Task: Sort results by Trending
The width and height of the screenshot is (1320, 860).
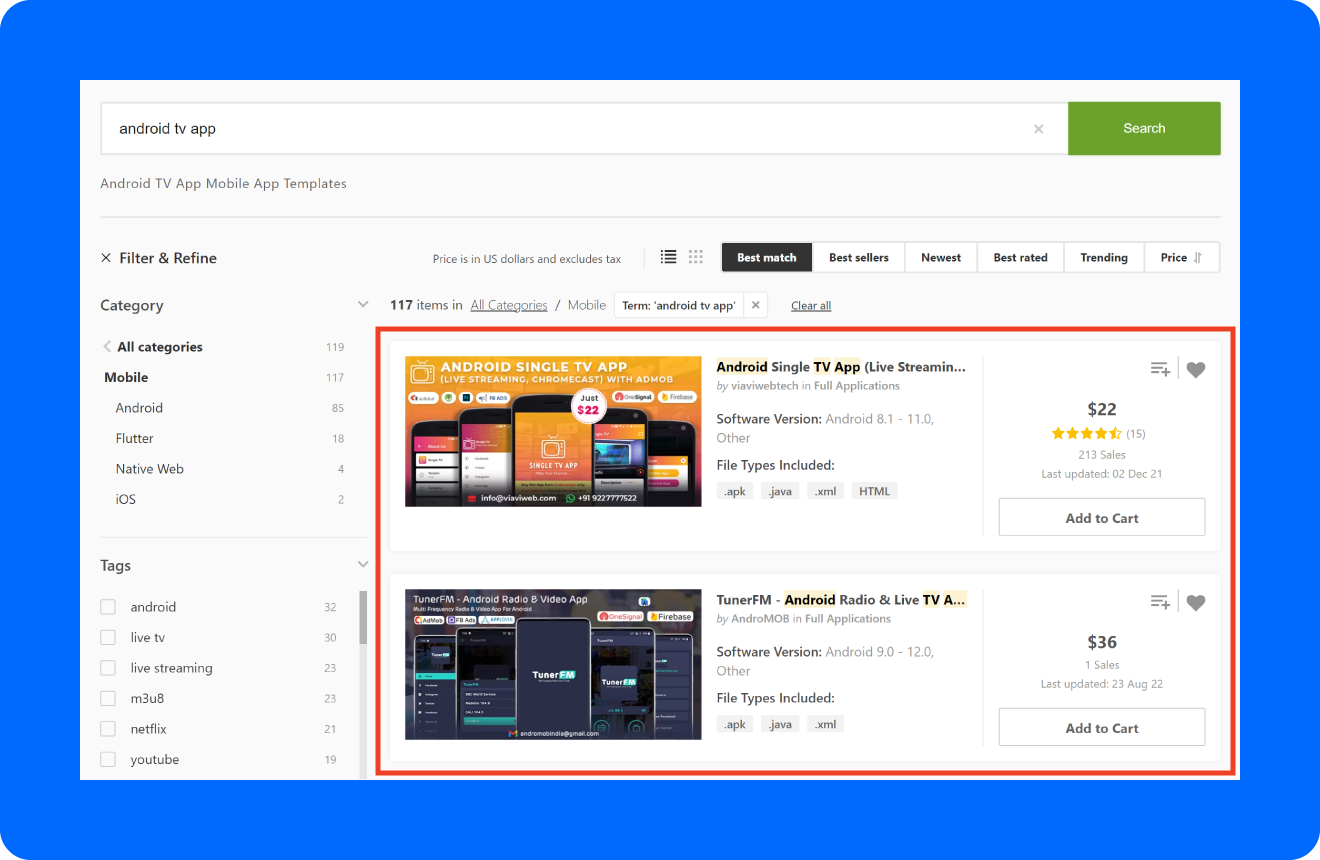Action: (x=1104, y=257)
